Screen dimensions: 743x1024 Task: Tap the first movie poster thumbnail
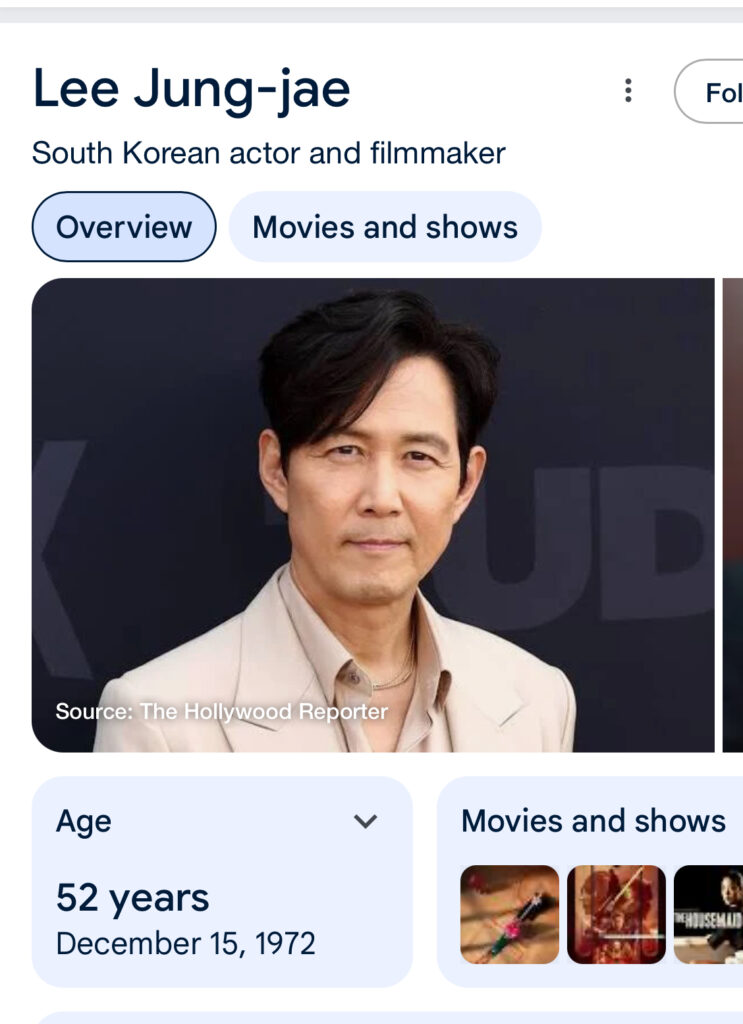click(510, 914)
